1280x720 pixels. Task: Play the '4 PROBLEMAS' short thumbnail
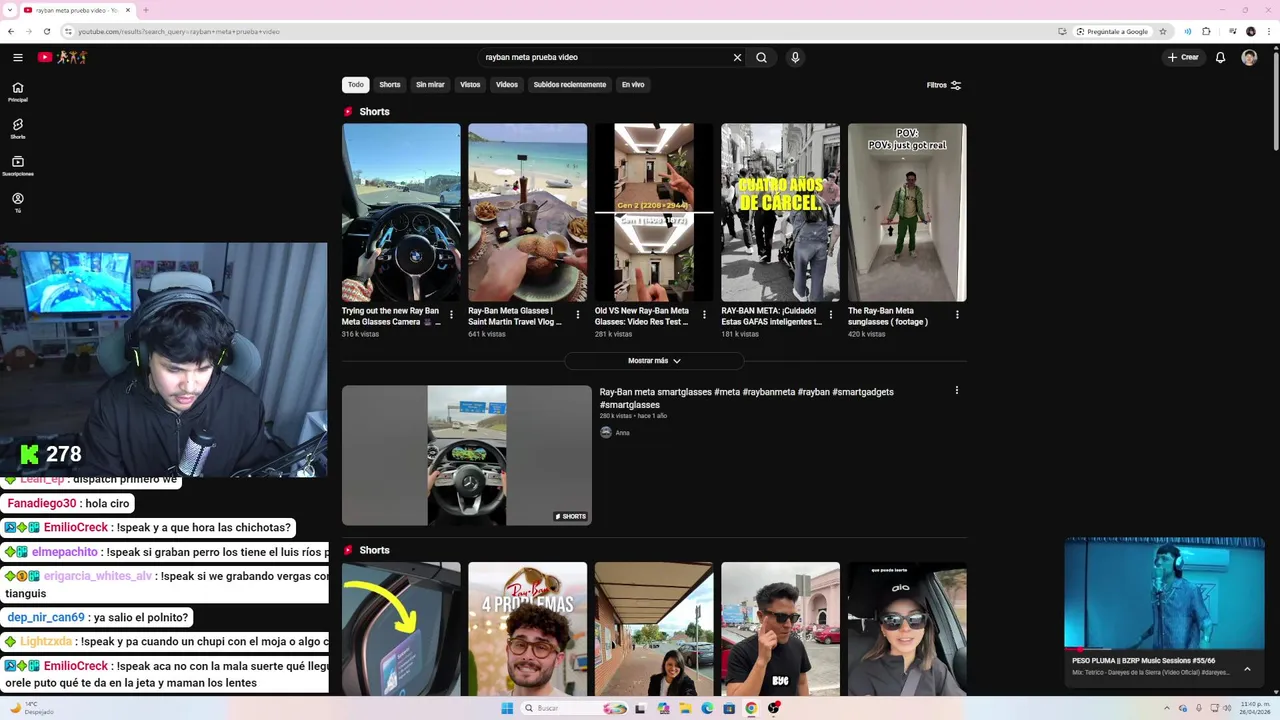tap(527, 629)
